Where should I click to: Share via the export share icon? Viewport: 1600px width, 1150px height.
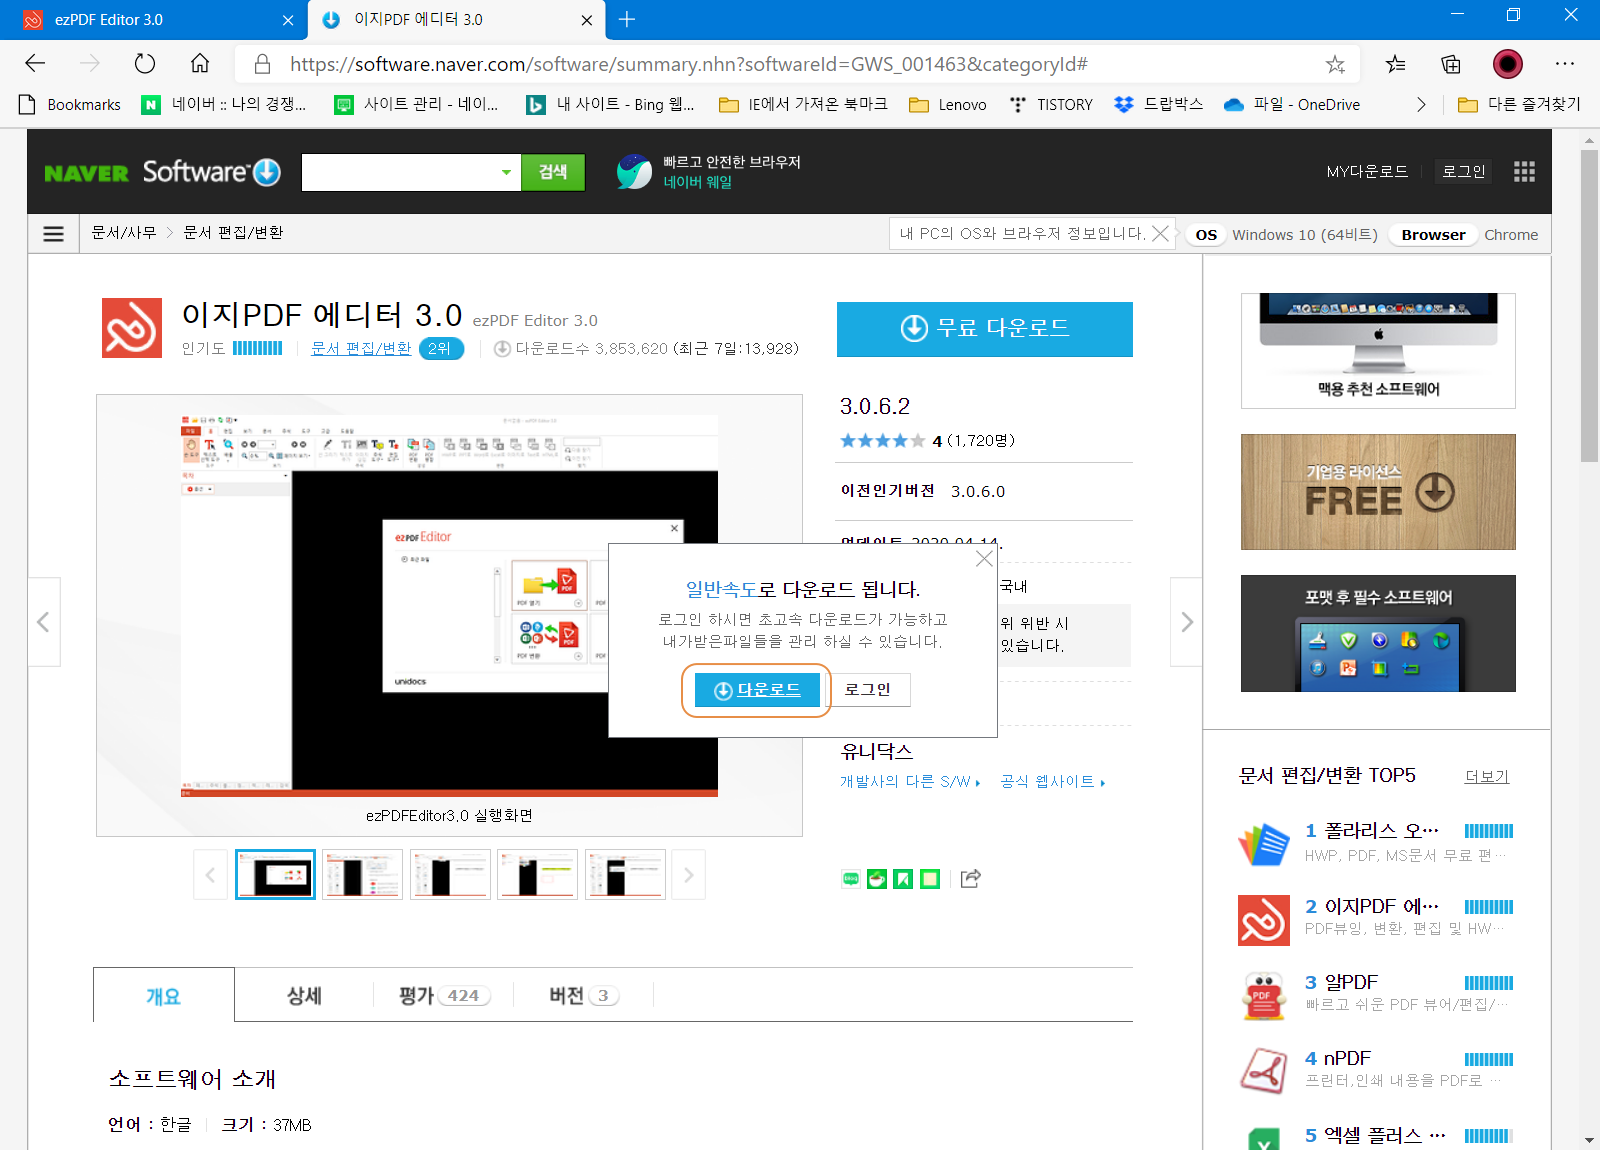tap(970, 878)
